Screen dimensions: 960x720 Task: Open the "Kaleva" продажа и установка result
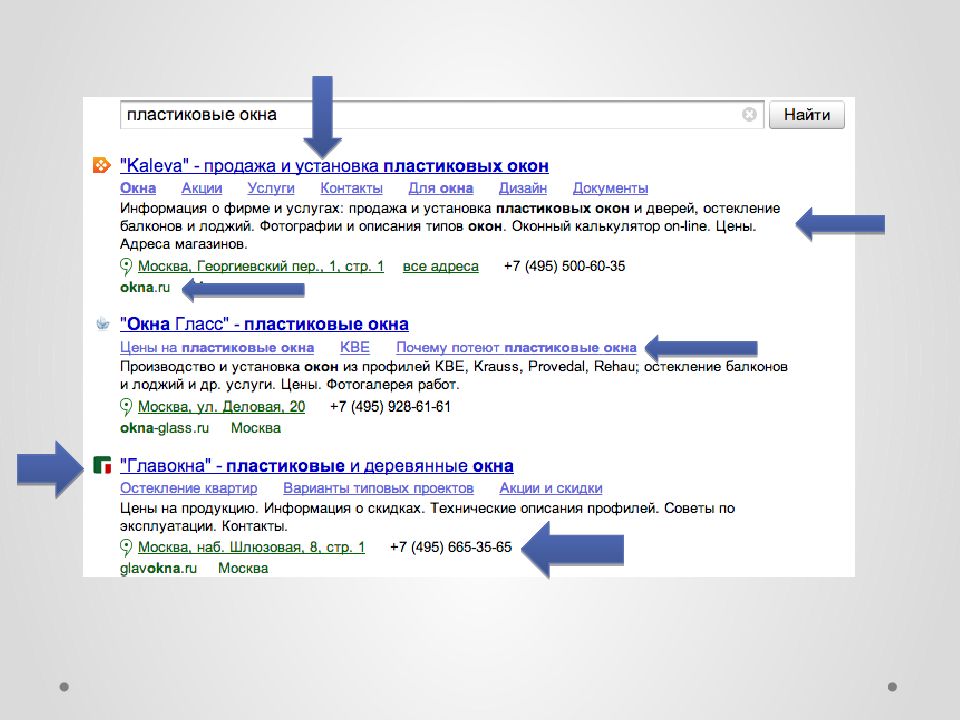334,166
